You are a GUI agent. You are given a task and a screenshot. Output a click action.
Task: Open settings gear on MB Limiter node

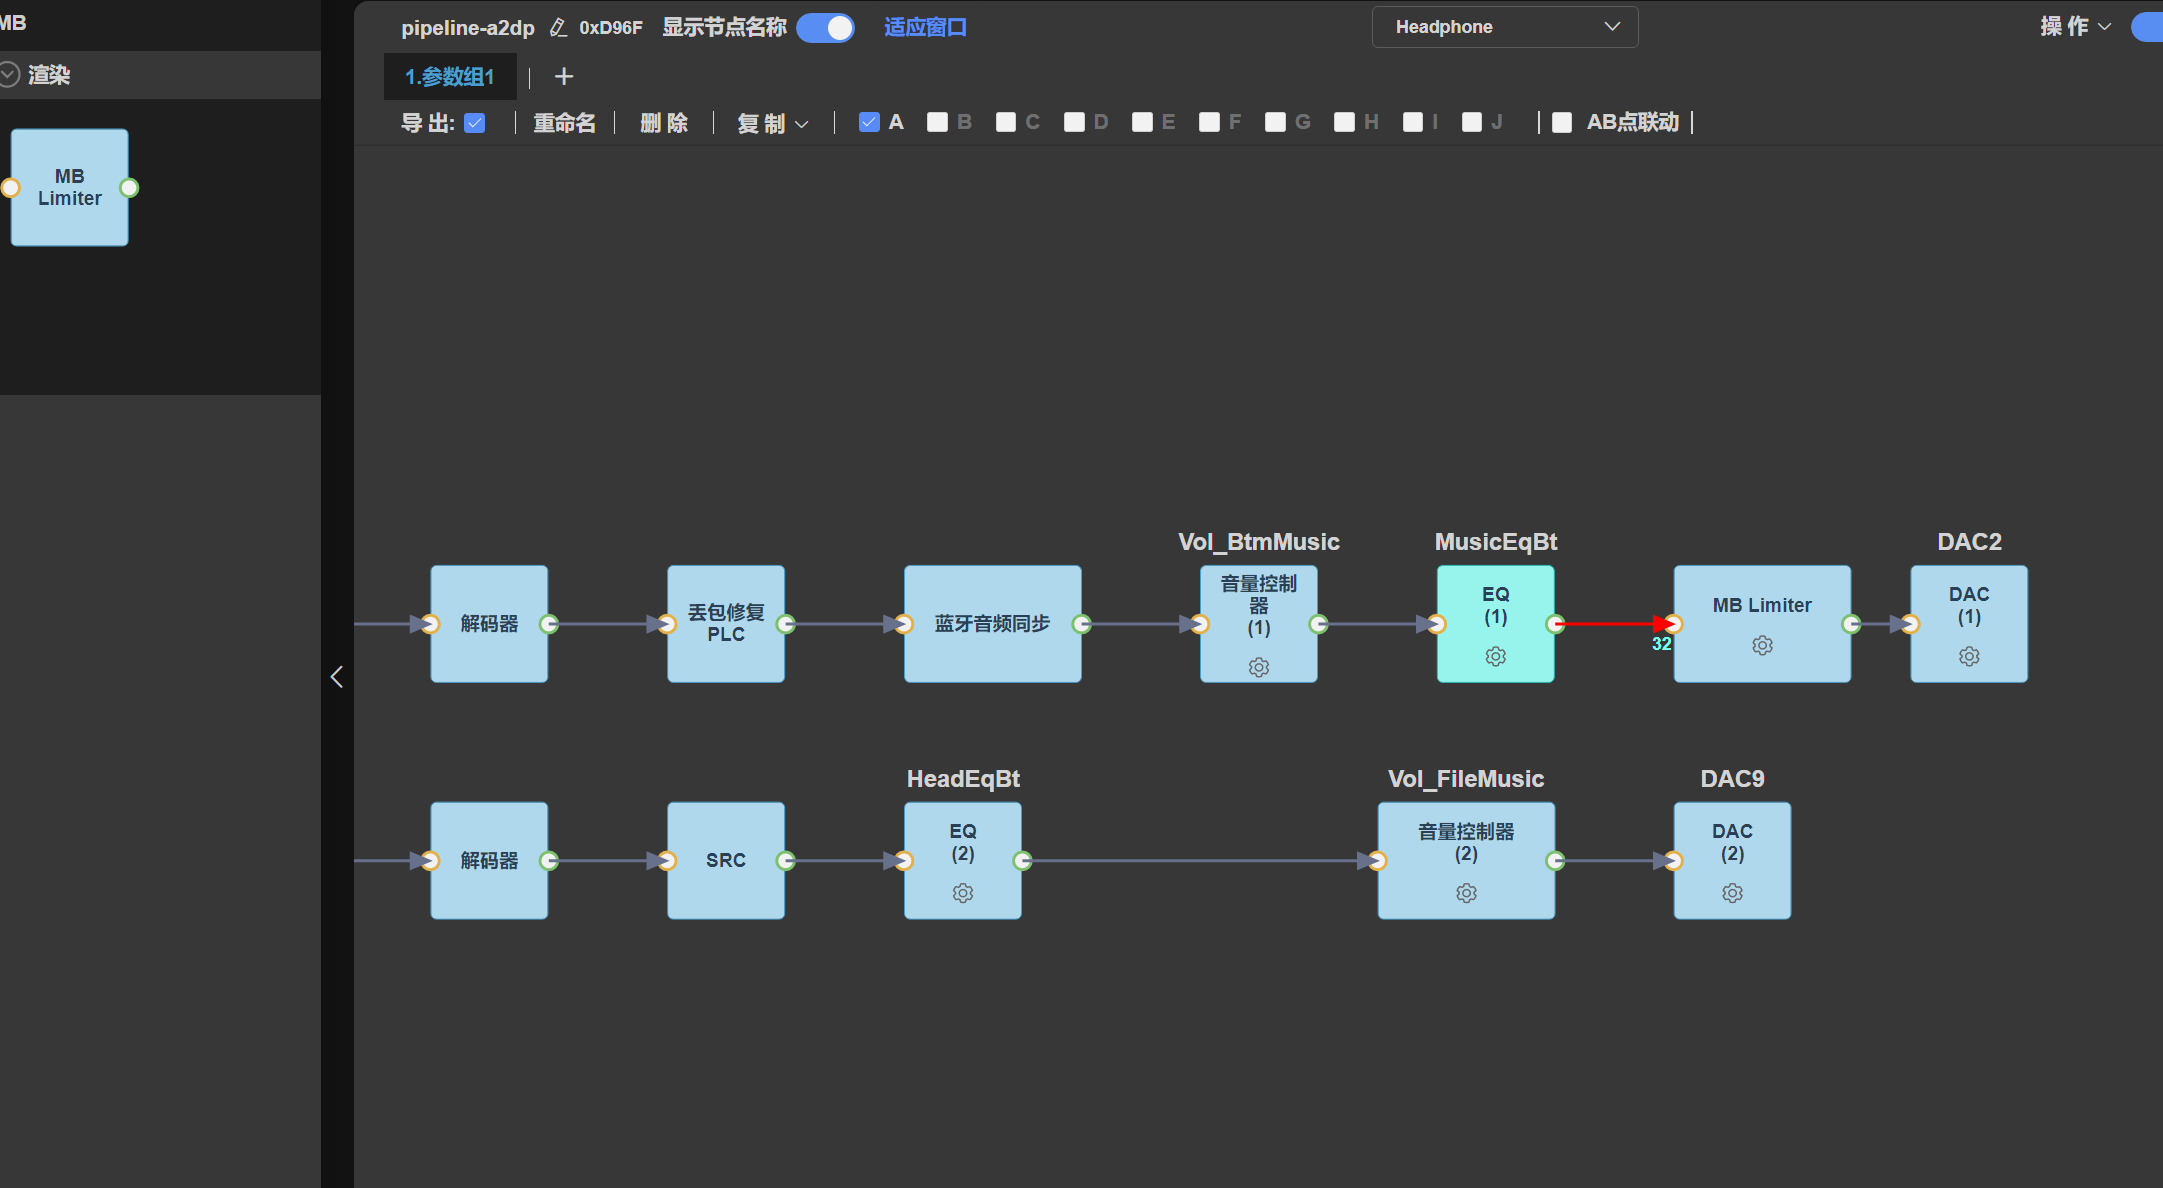tap(1762, 645)
